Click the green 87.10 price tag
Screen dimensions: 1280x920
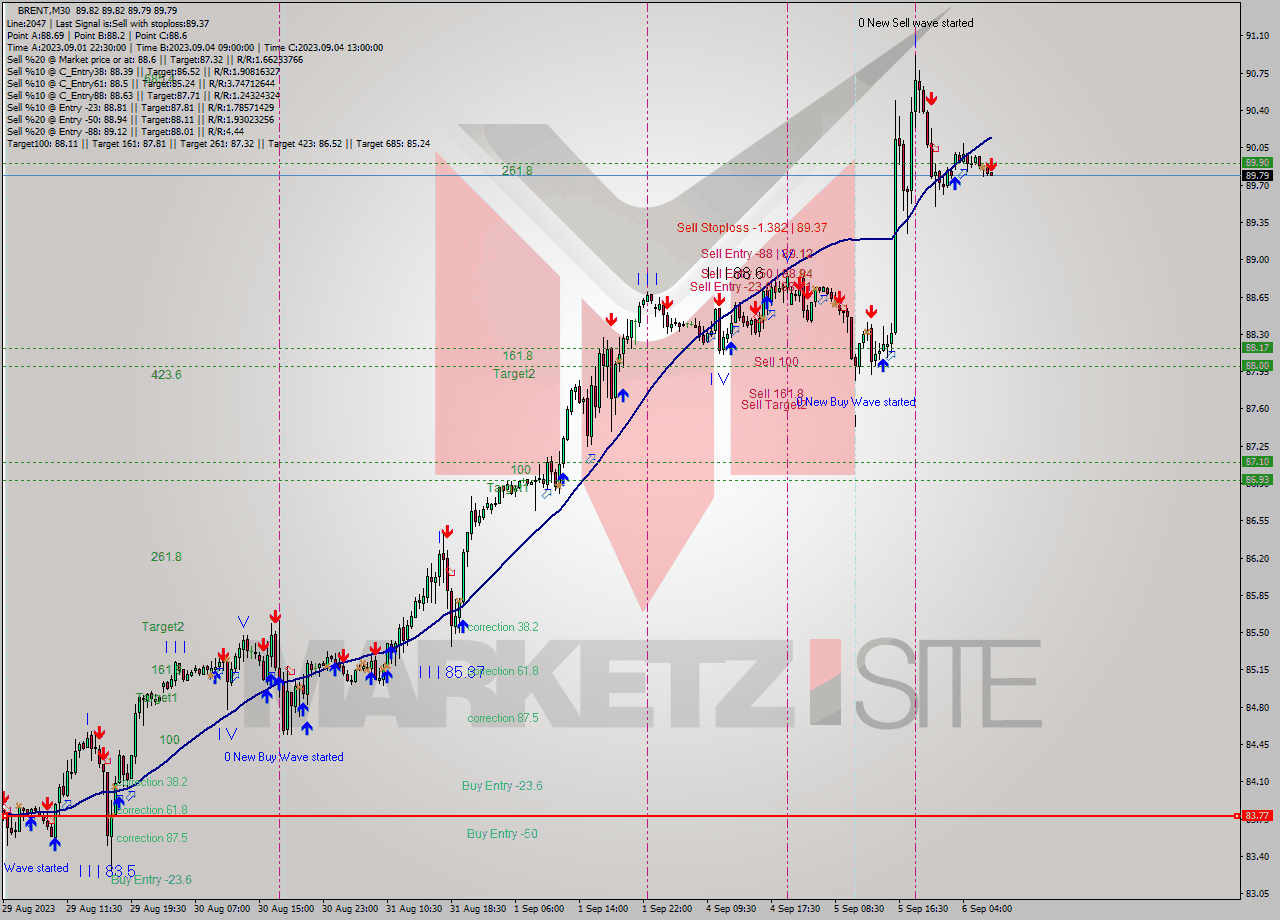coord(1257,462)
